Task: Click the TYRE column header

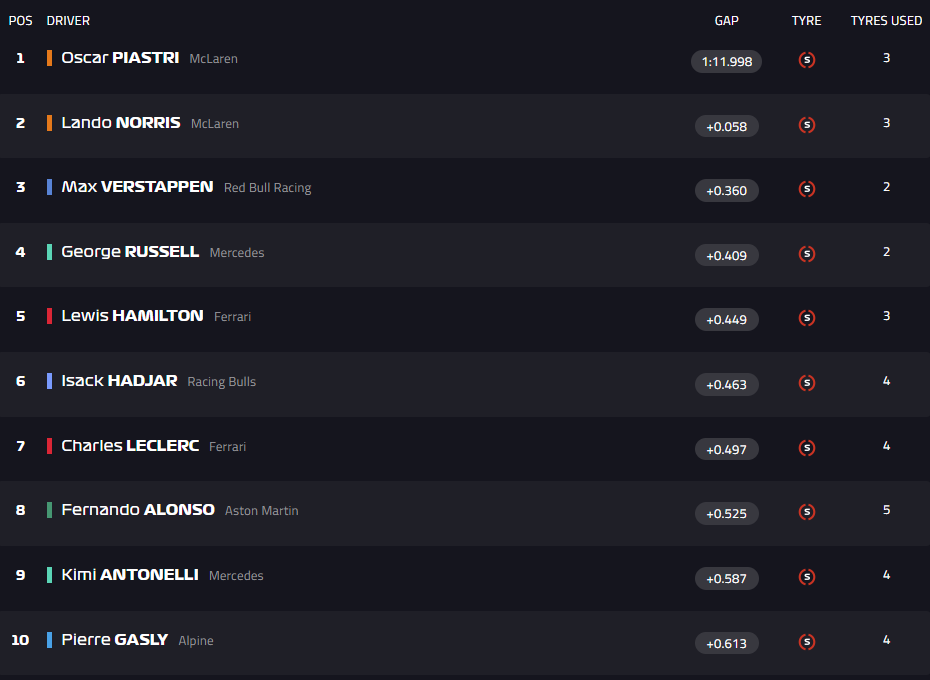Action: tap(806, 21)
